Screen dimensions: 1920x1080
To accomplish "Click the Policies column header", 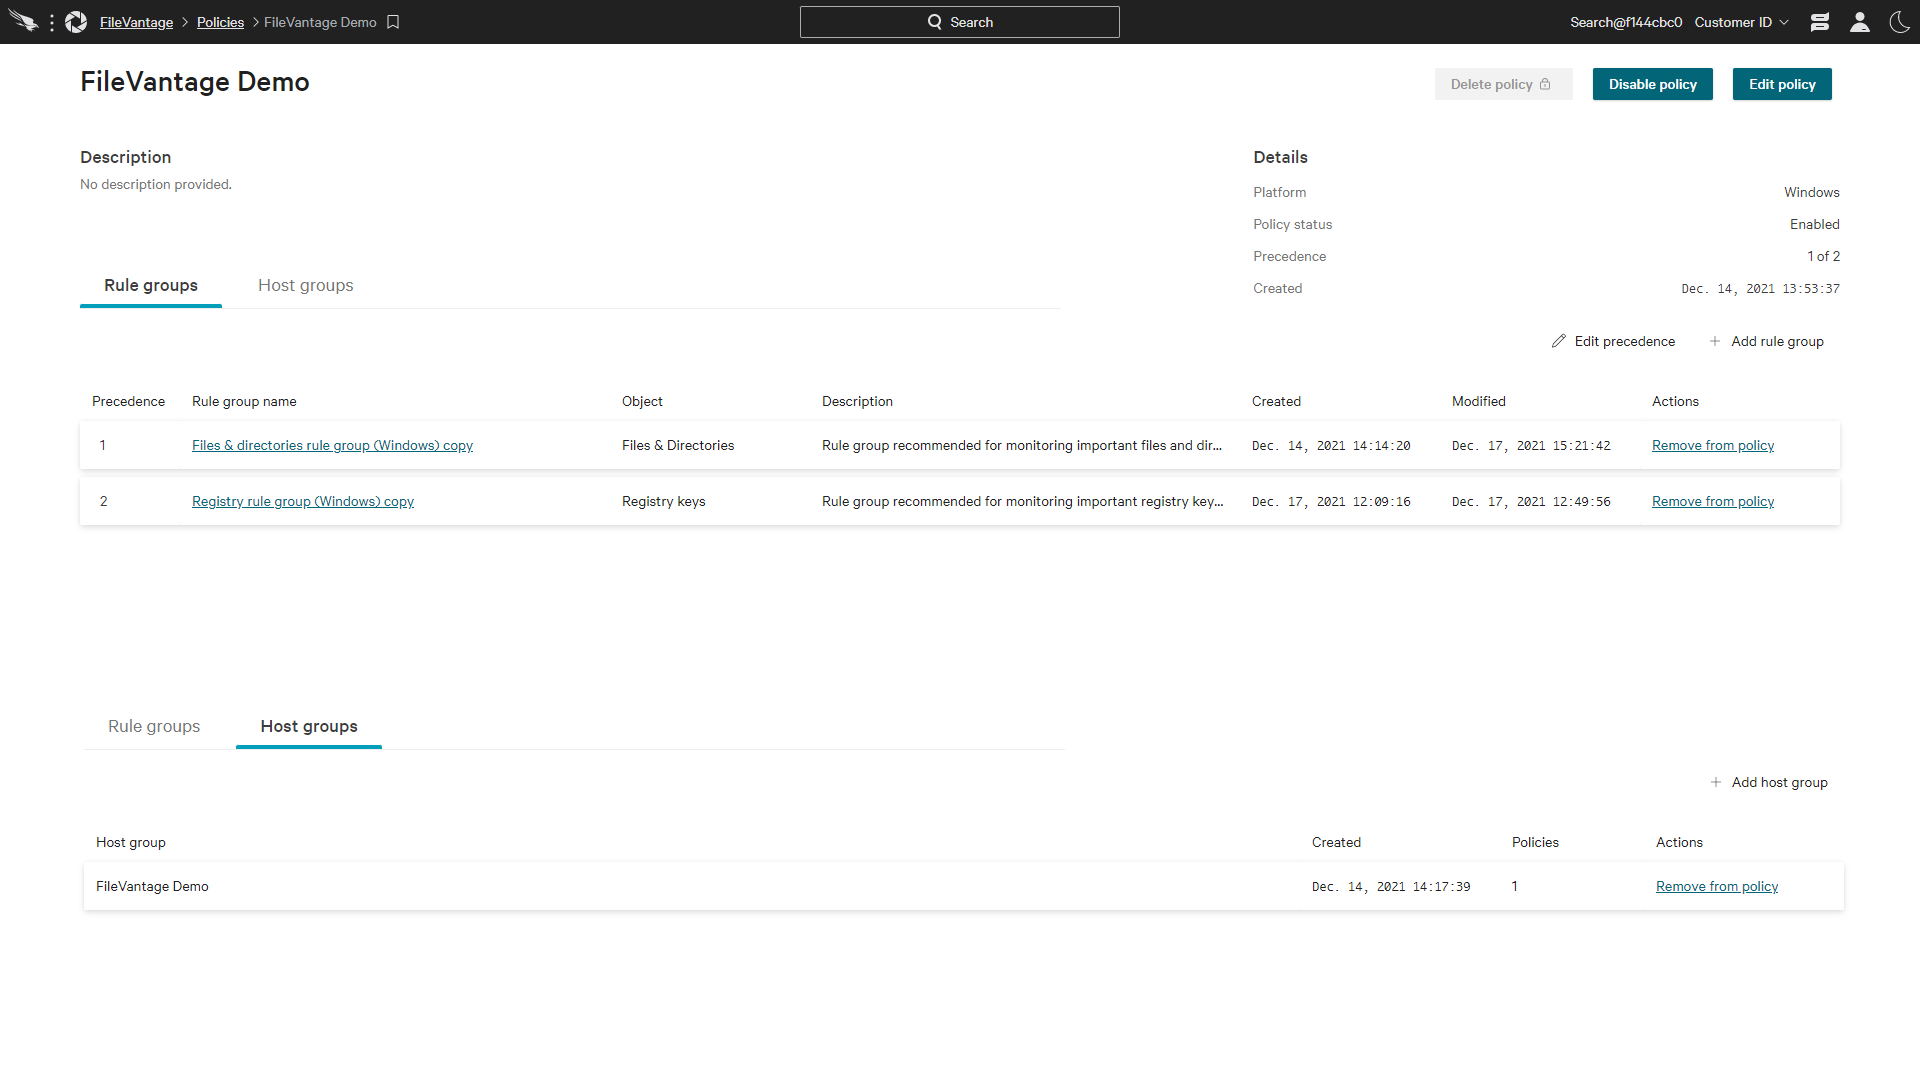I will (1535, 842).
